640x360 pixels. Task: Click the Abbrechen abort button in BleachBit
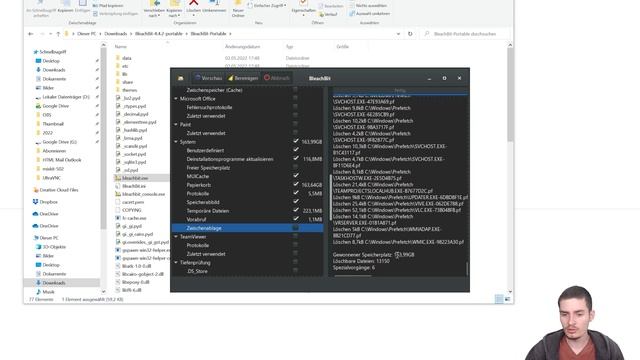coord(277,78)
